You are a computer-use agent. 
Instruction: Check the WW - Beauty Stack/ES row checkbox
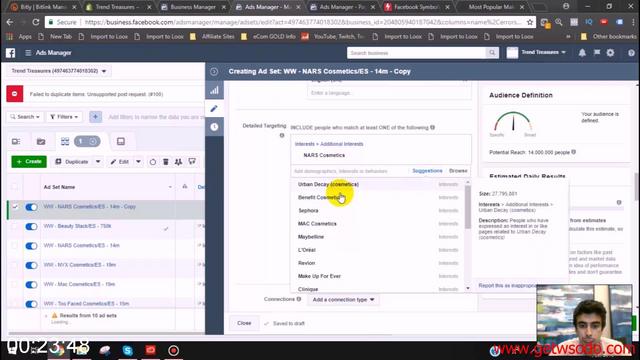pos(15,227)
